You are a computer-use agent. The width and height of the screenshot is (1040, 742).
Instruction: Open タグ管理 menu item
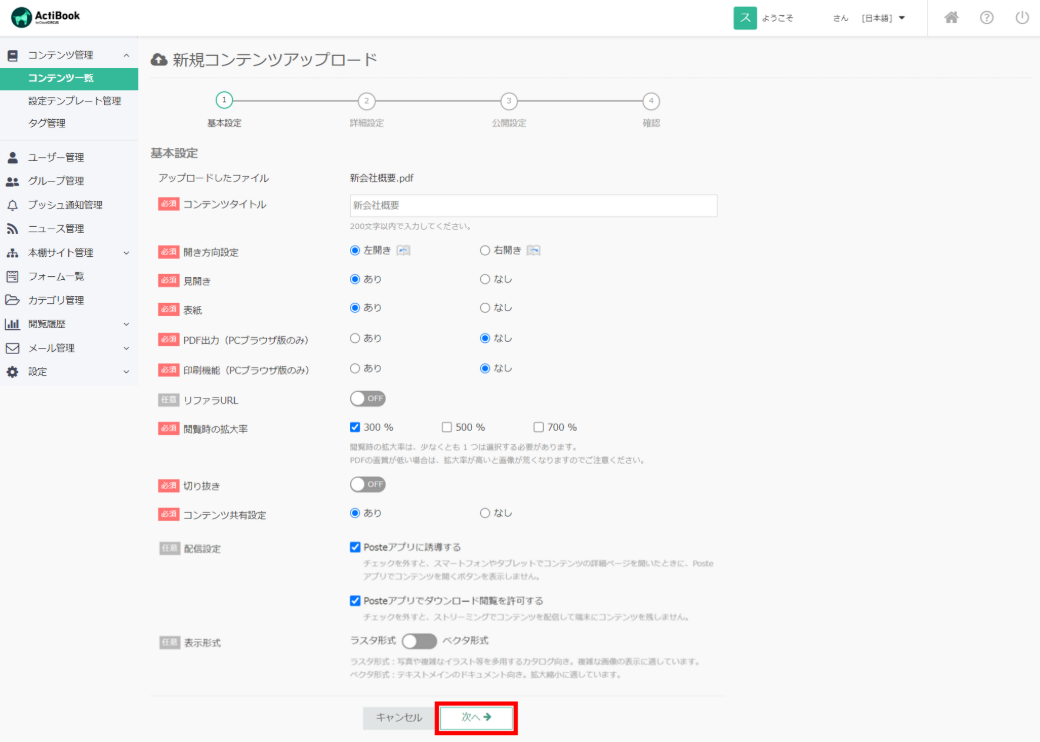[46, 123]
